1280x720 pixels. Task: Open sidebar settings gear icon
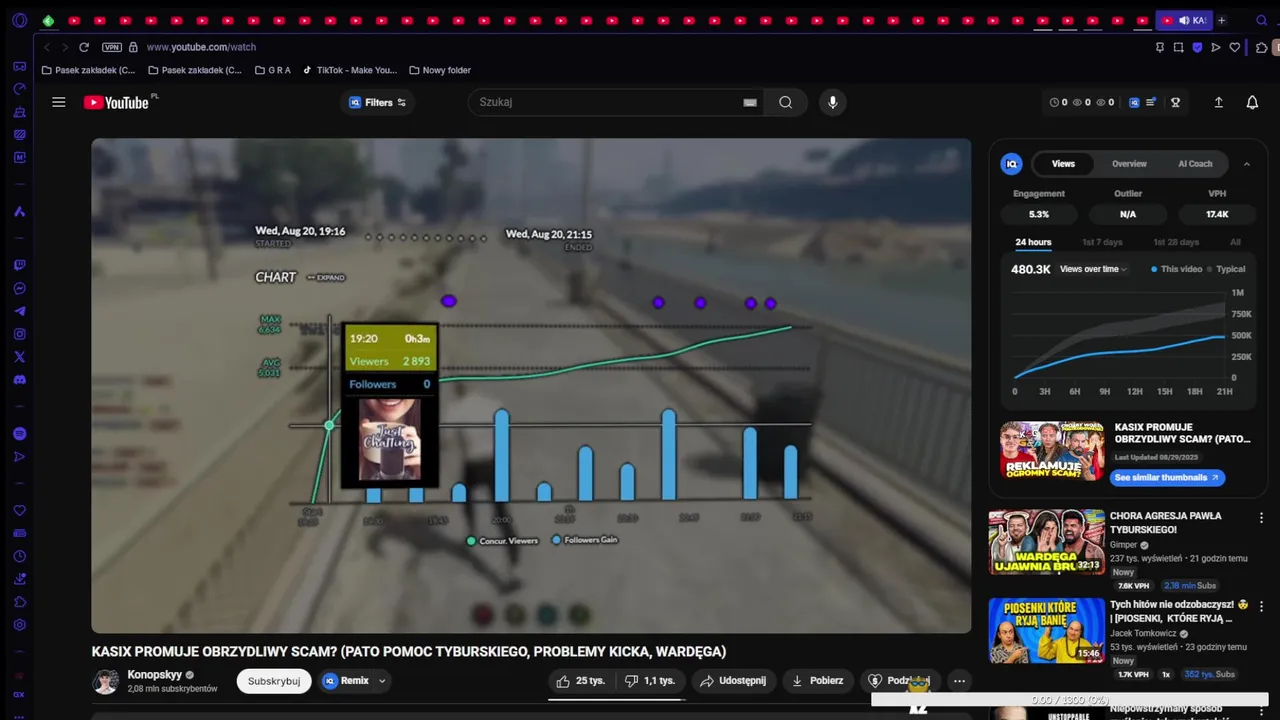click(20, 625)
